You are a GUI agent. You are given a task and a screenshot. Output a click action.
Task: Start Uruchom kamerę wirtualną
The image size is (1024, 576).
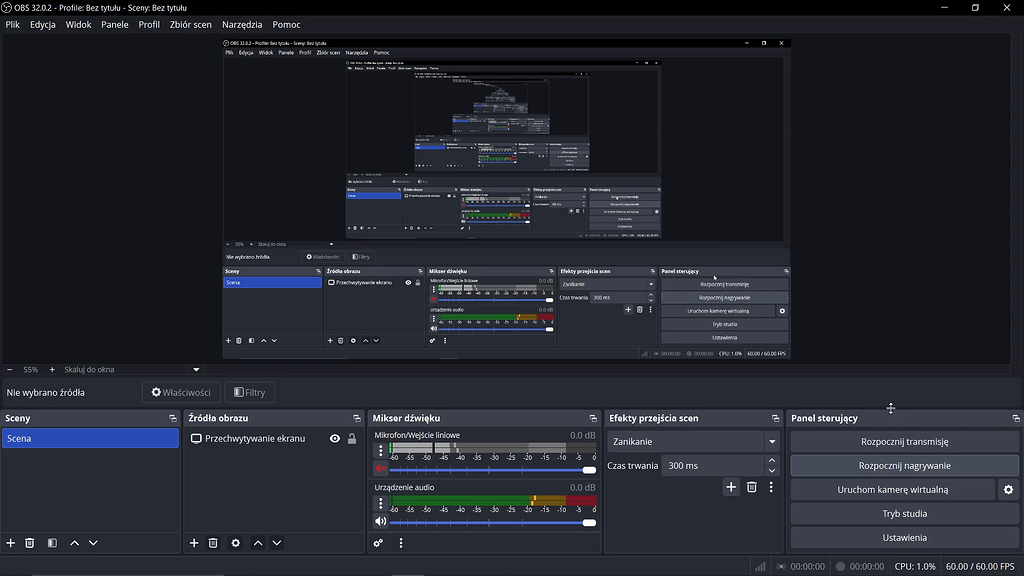tap(893, 490)
